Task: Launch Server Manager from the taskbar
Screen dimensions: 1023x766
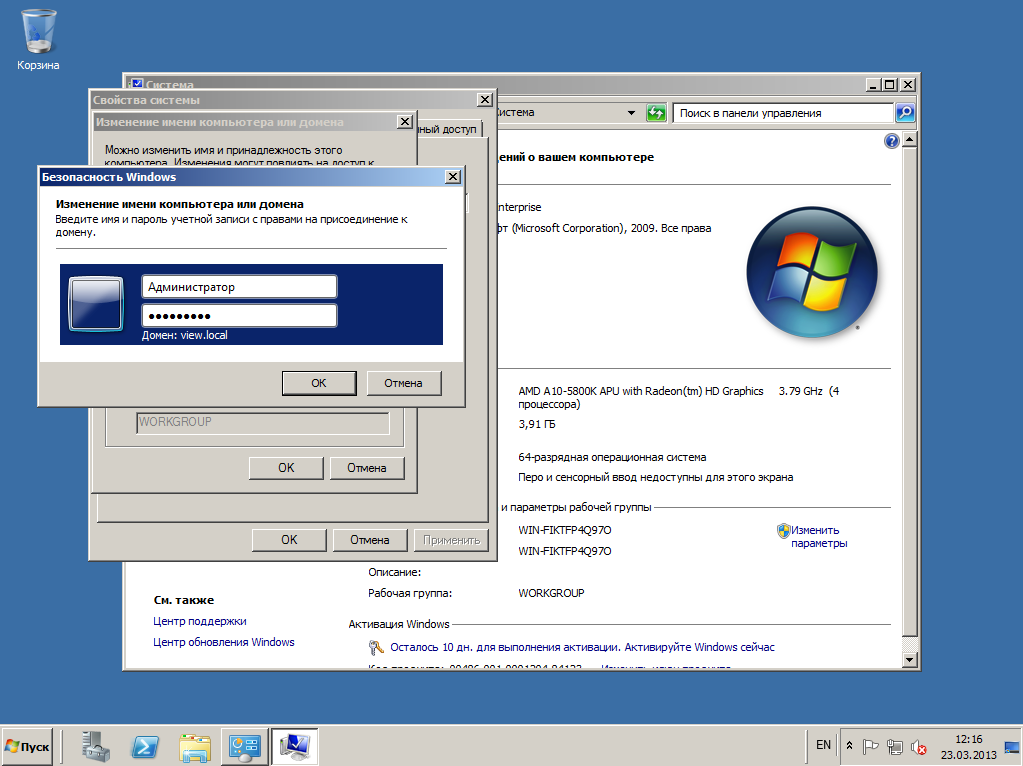Action: [x=95, y=746]
